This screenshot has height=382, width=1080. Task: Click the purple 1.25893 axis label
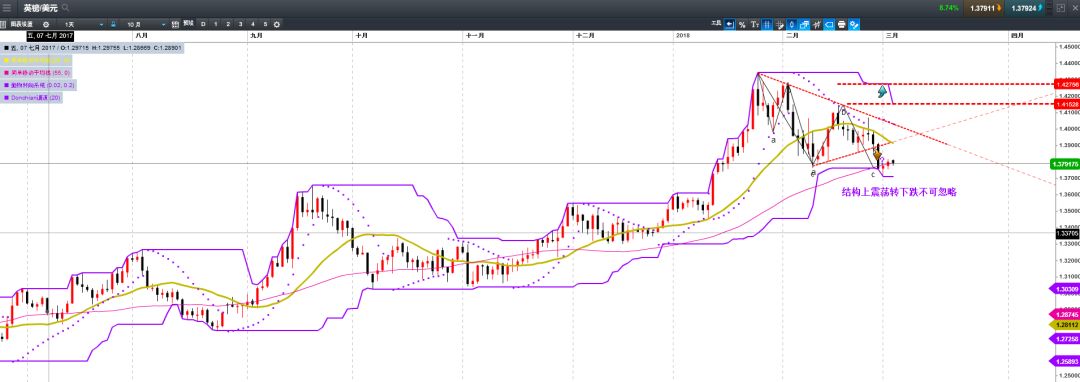1064,361
